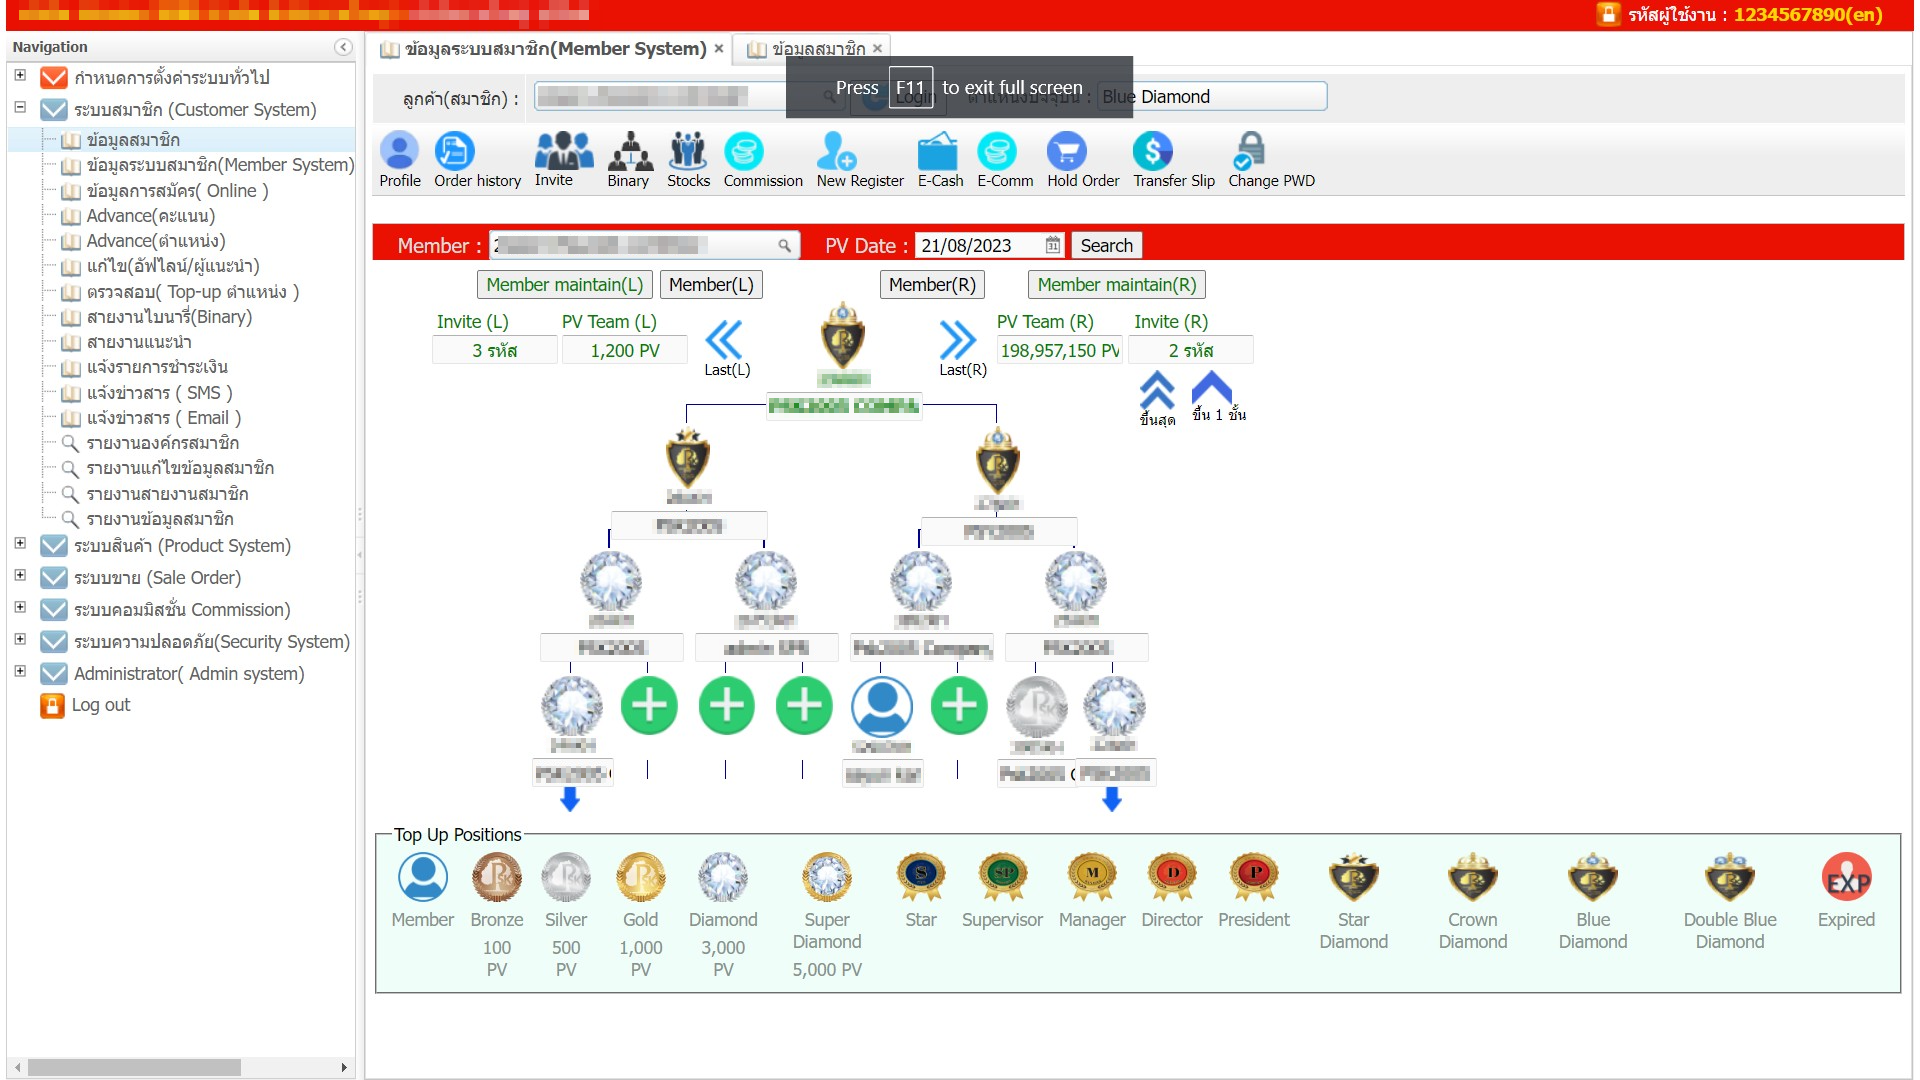Open the Order history icon
Image resolution: width=1920 pixels, height=1080 pixels.
point(455,152)
